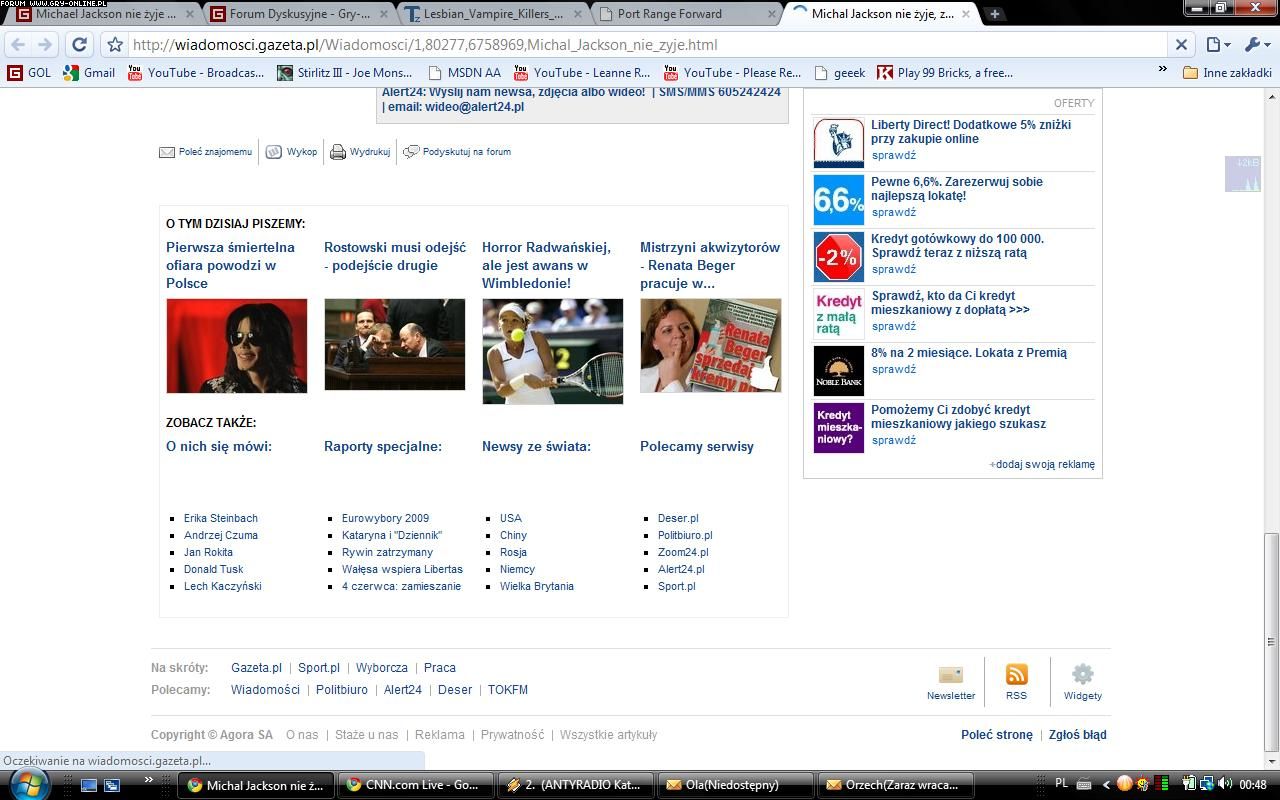
Task: Open the new tab button
Action: [995, 14]
